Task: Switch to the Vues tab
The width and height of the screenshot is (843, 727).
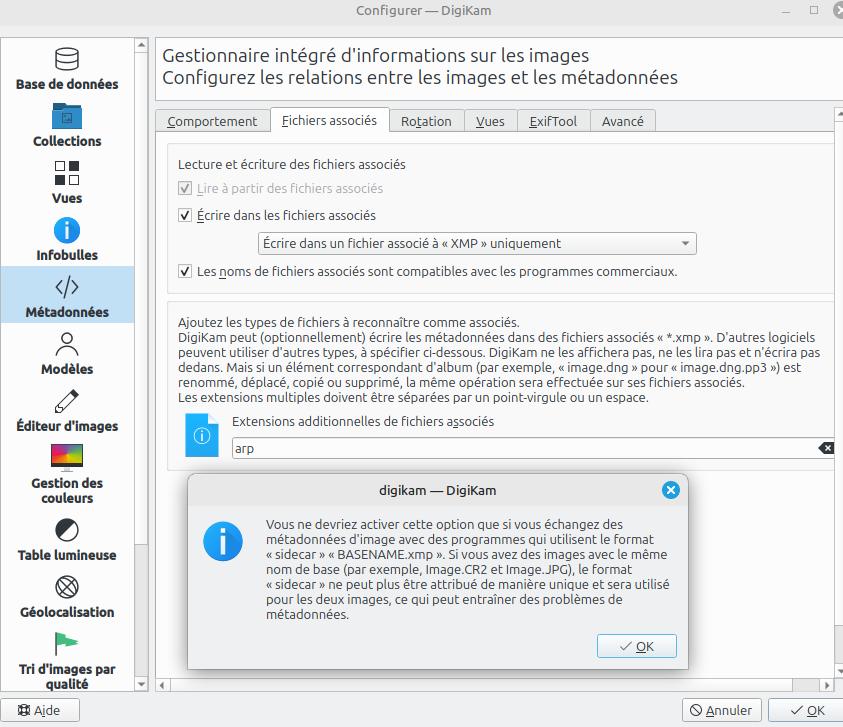Action: pyautogui.click(x=490, y=121)
